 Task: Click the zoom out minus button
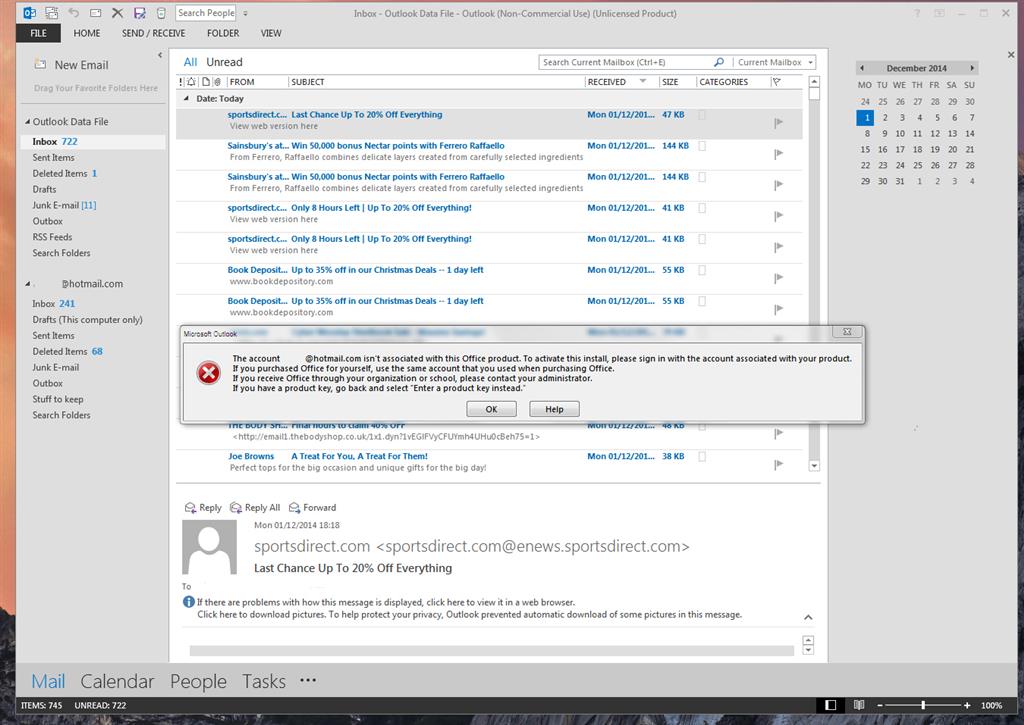[880, 705]
